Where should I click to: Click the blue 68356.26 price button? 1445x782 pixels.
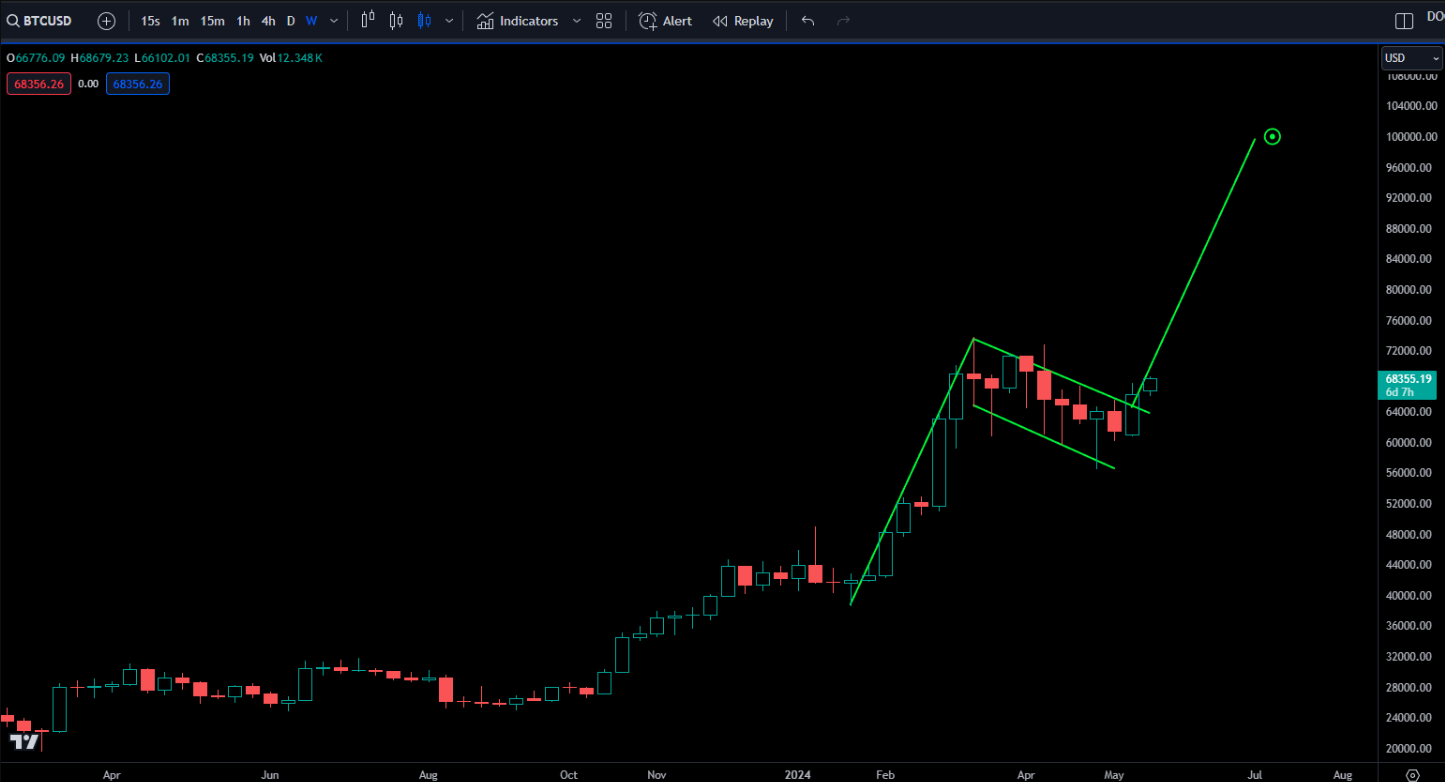click(x=137, y=83)
